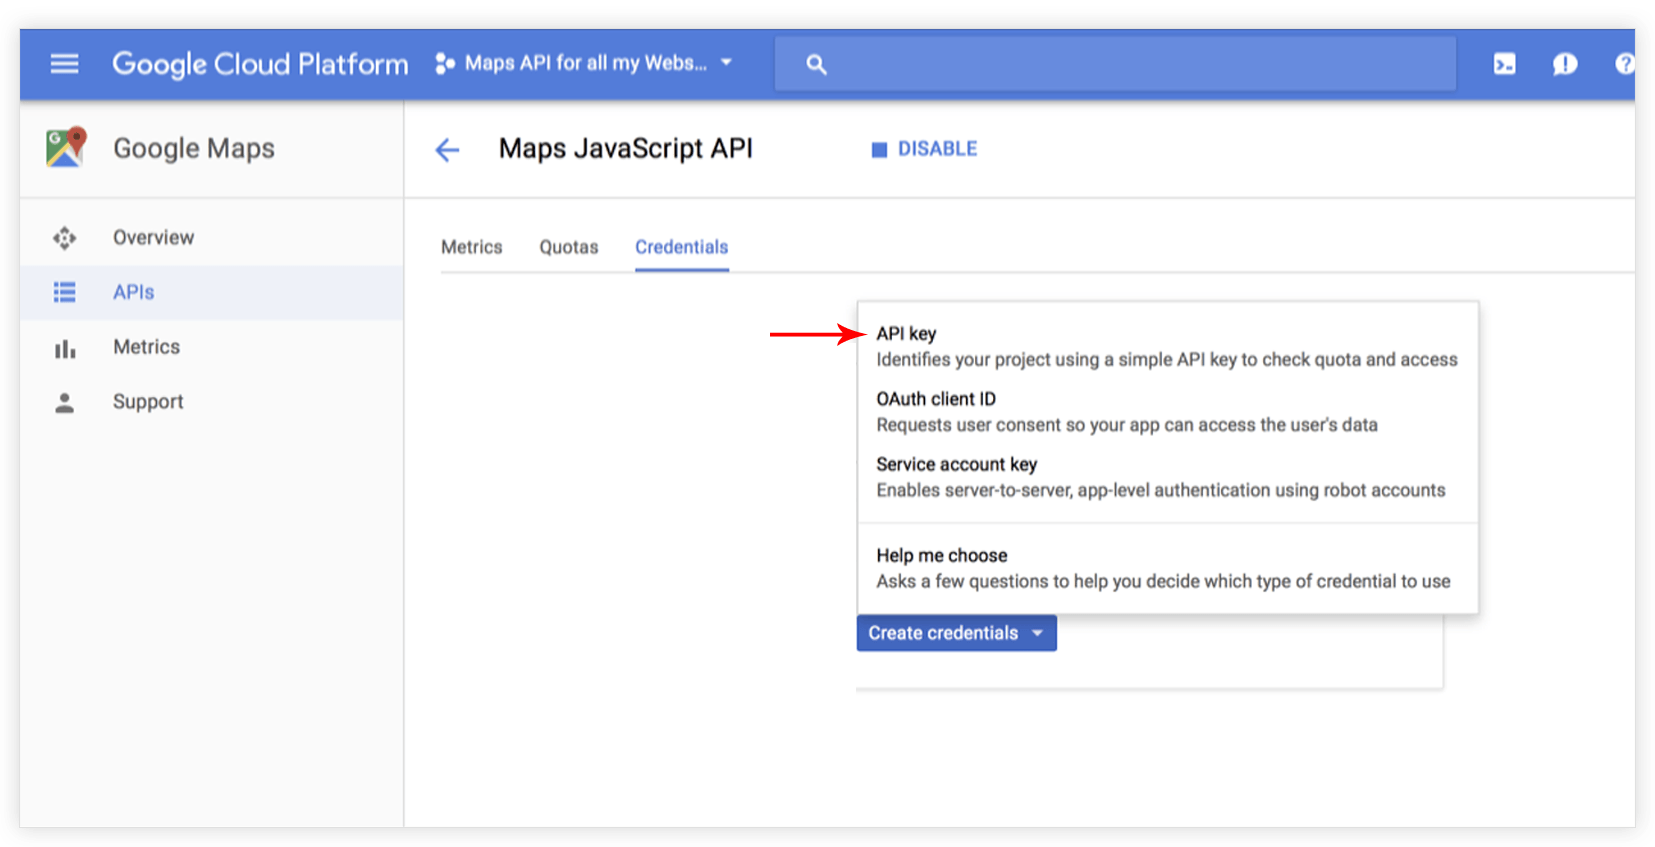
Task: Click the Google Maps logo icon
Action: (66, 148)
